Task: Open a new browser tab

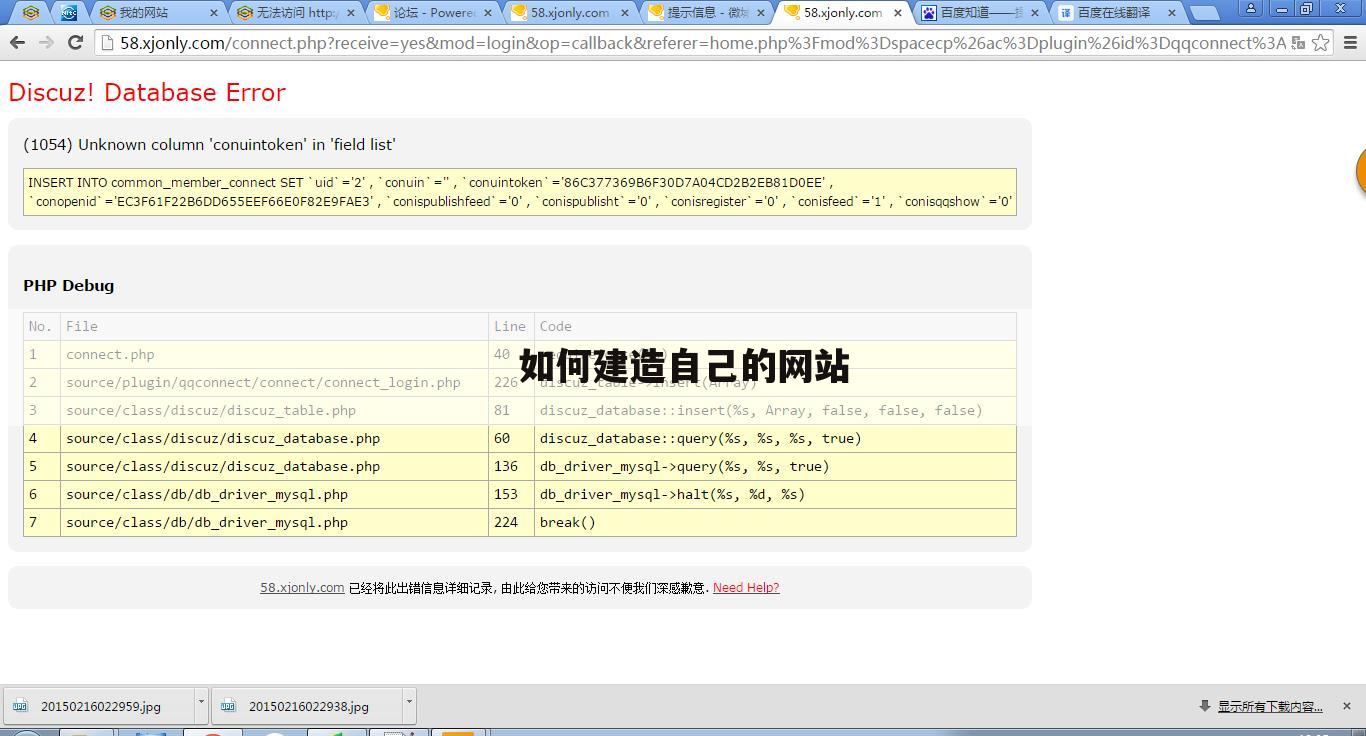Action: pos(1204,13)
